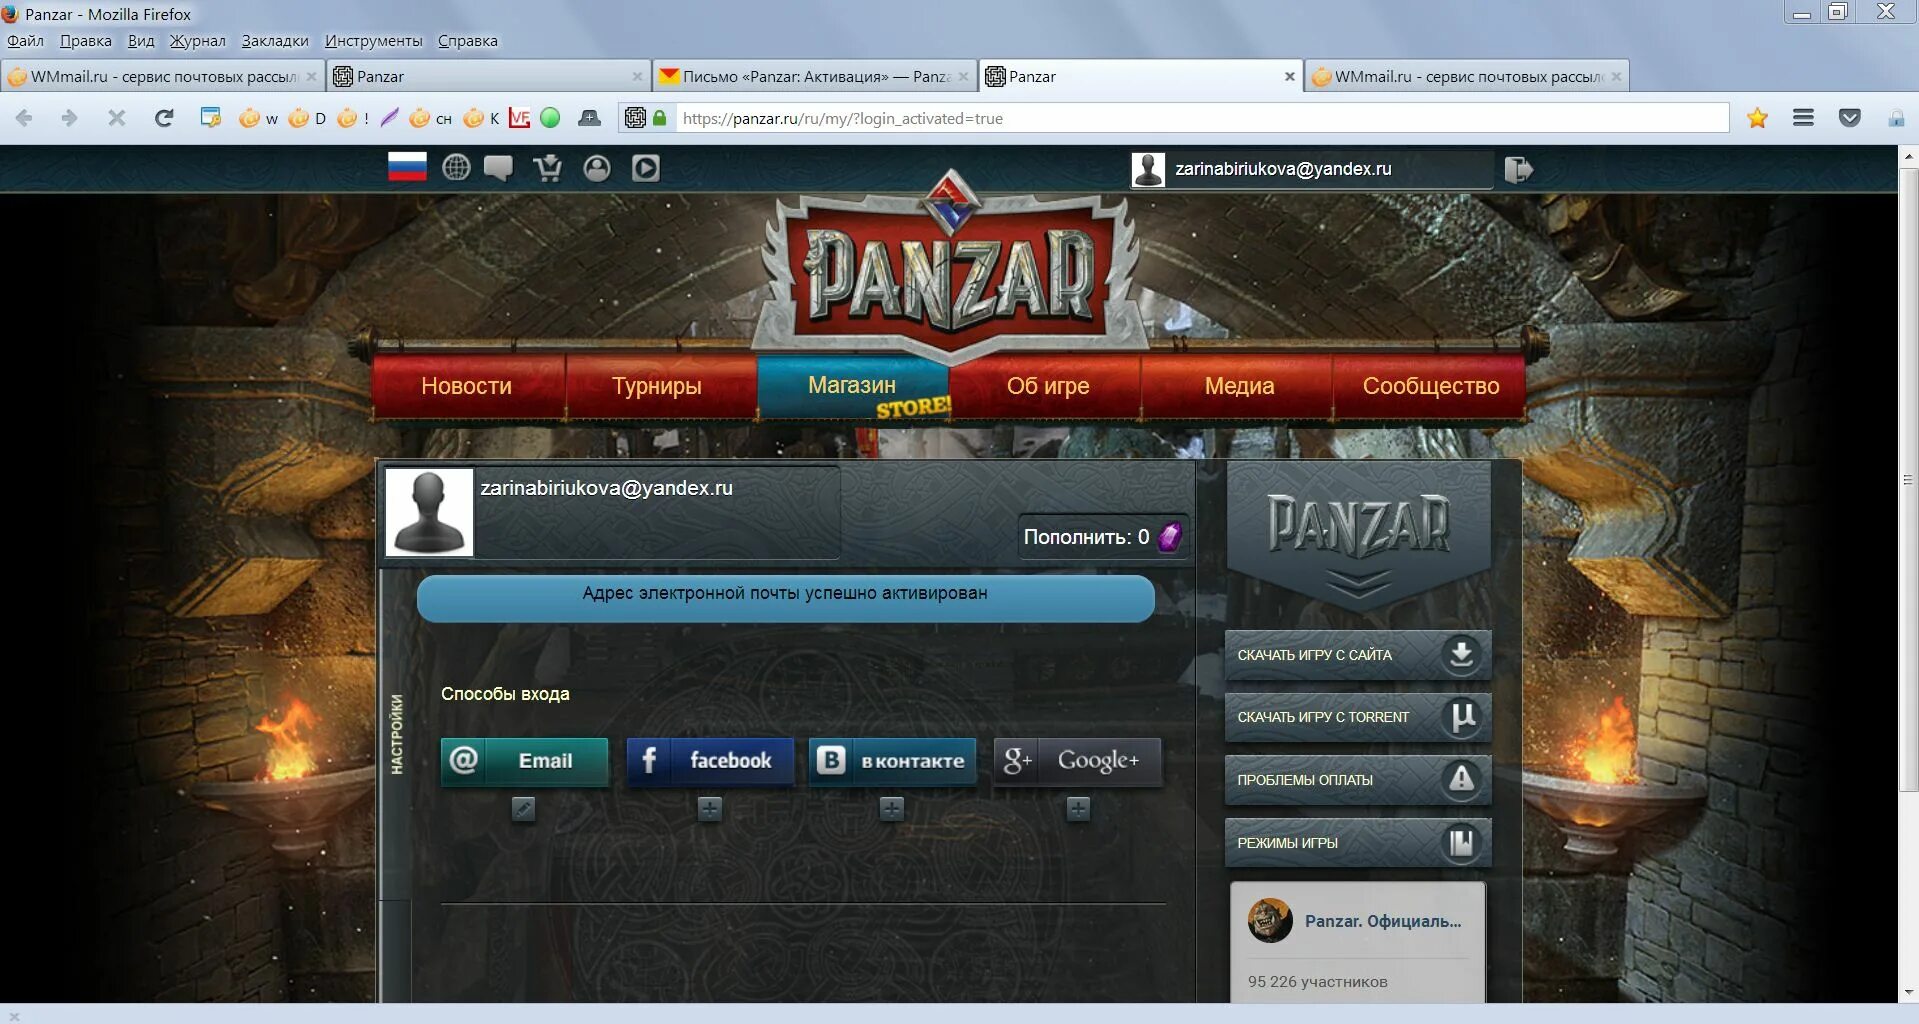Click the plus icon under facebook
The image size is (1919, 1024).
tap(709, 809)
